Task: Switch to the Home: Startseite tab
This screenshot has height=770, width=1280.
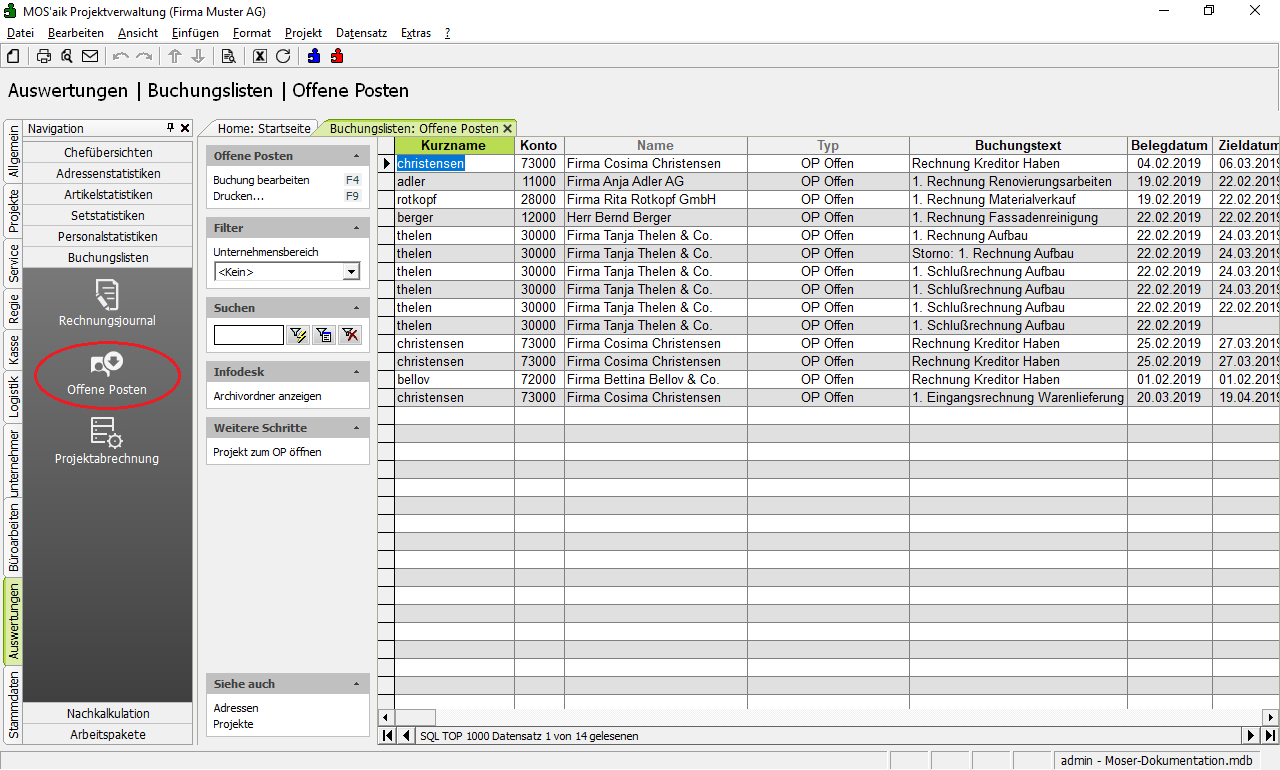Action: 264,128
